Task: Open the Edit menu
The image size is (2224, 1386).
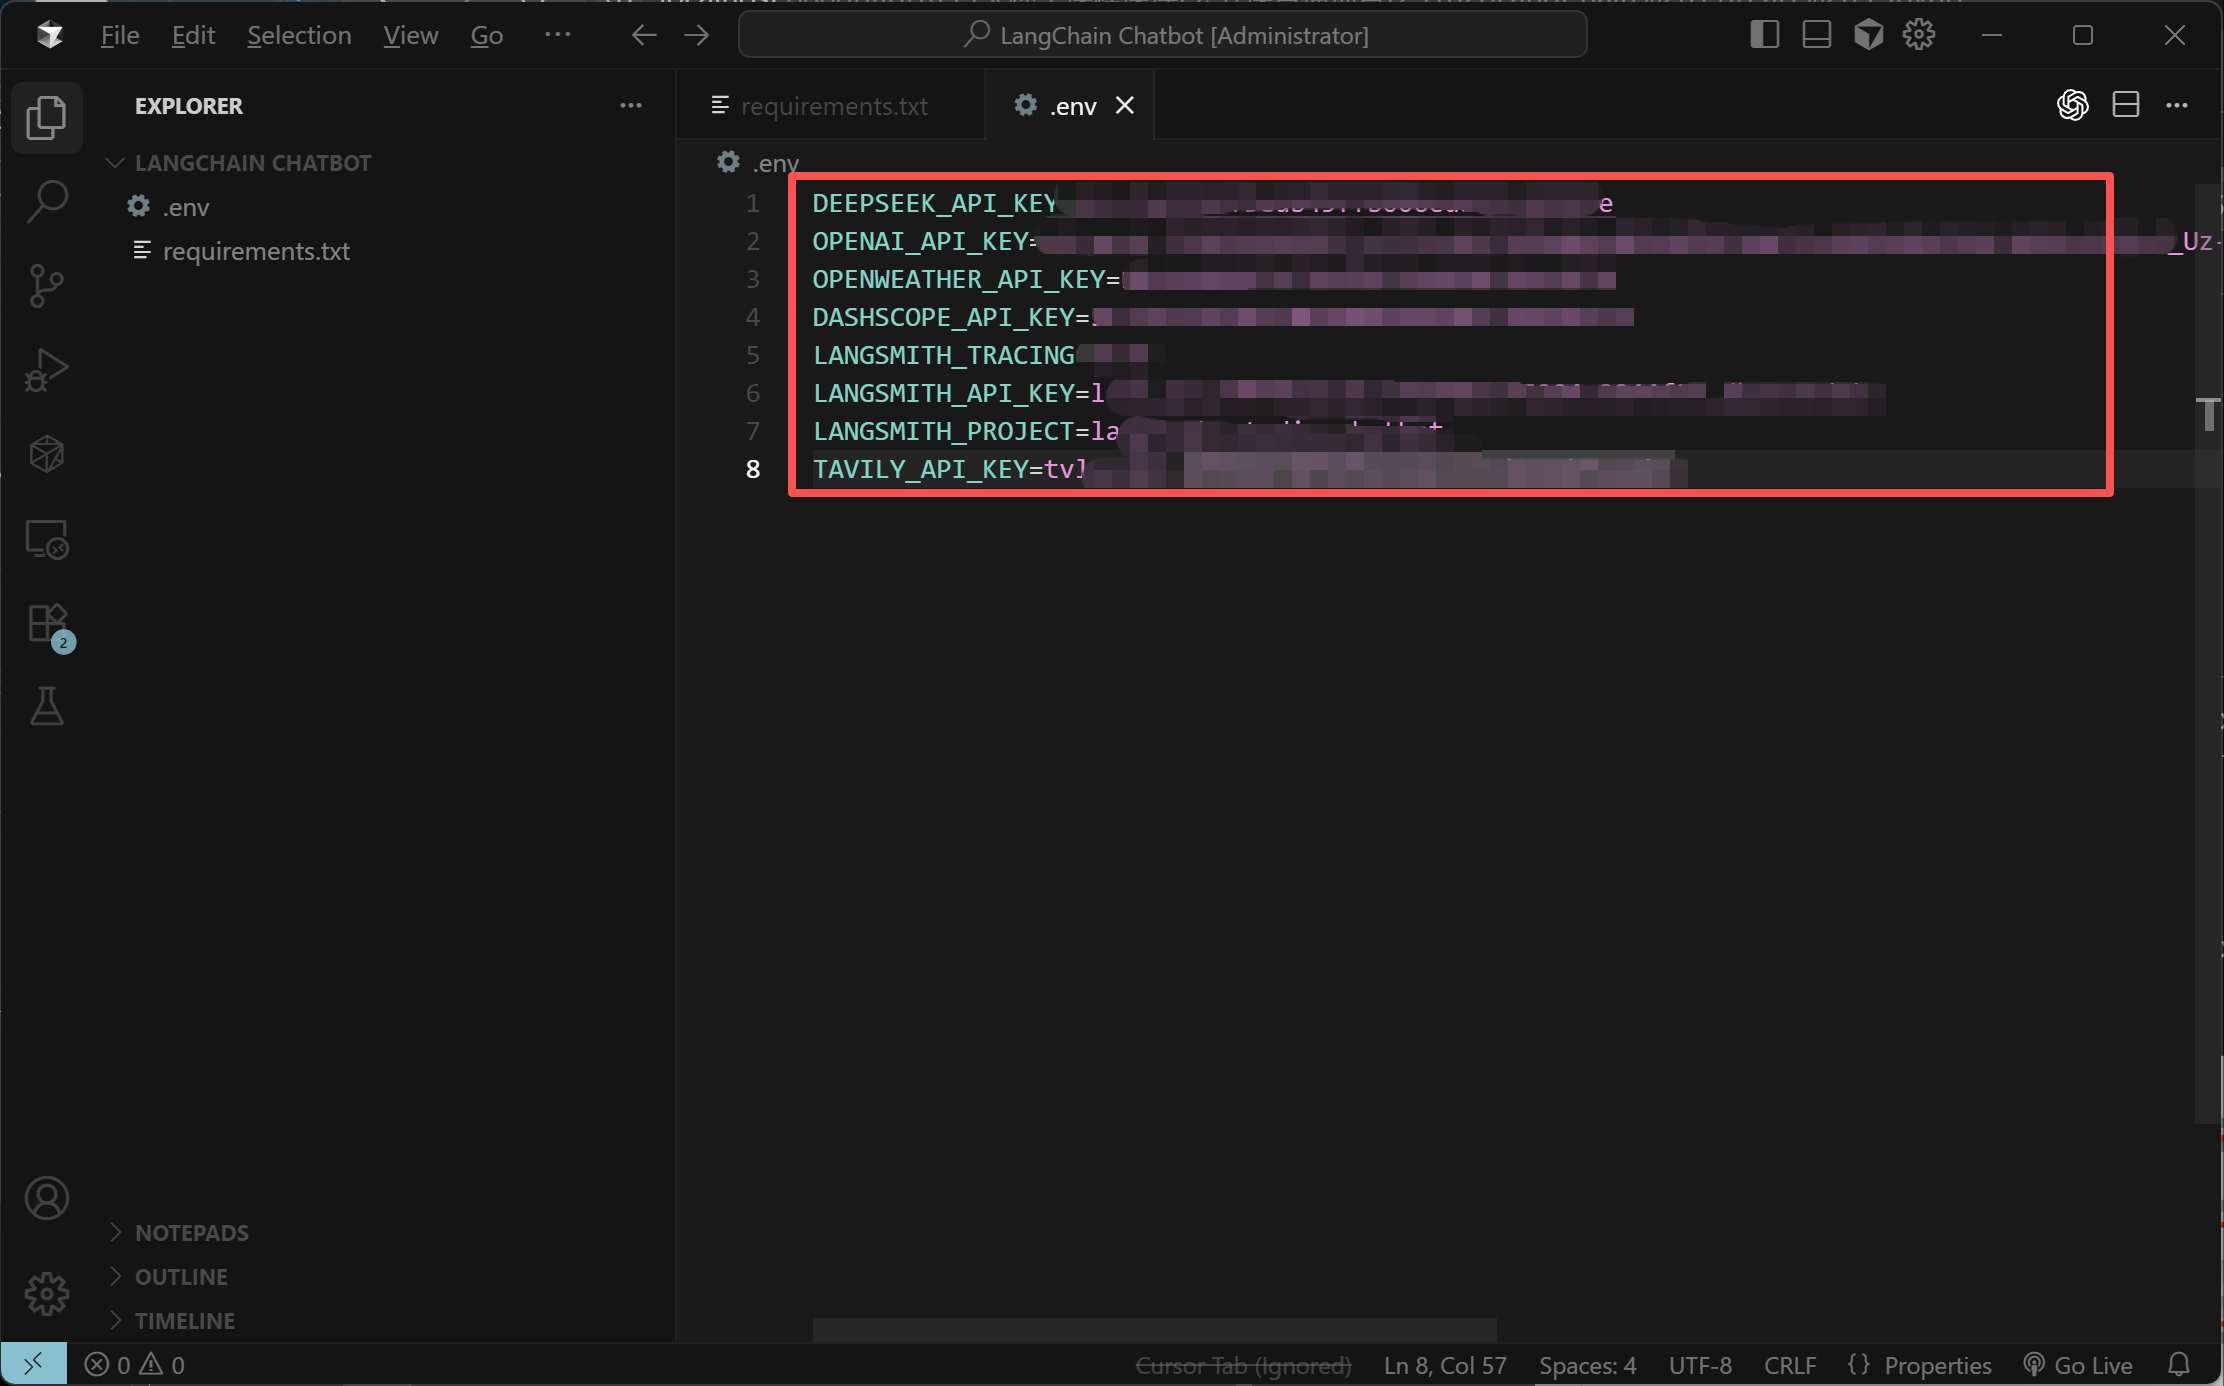Action: click(x=193, y=35)
